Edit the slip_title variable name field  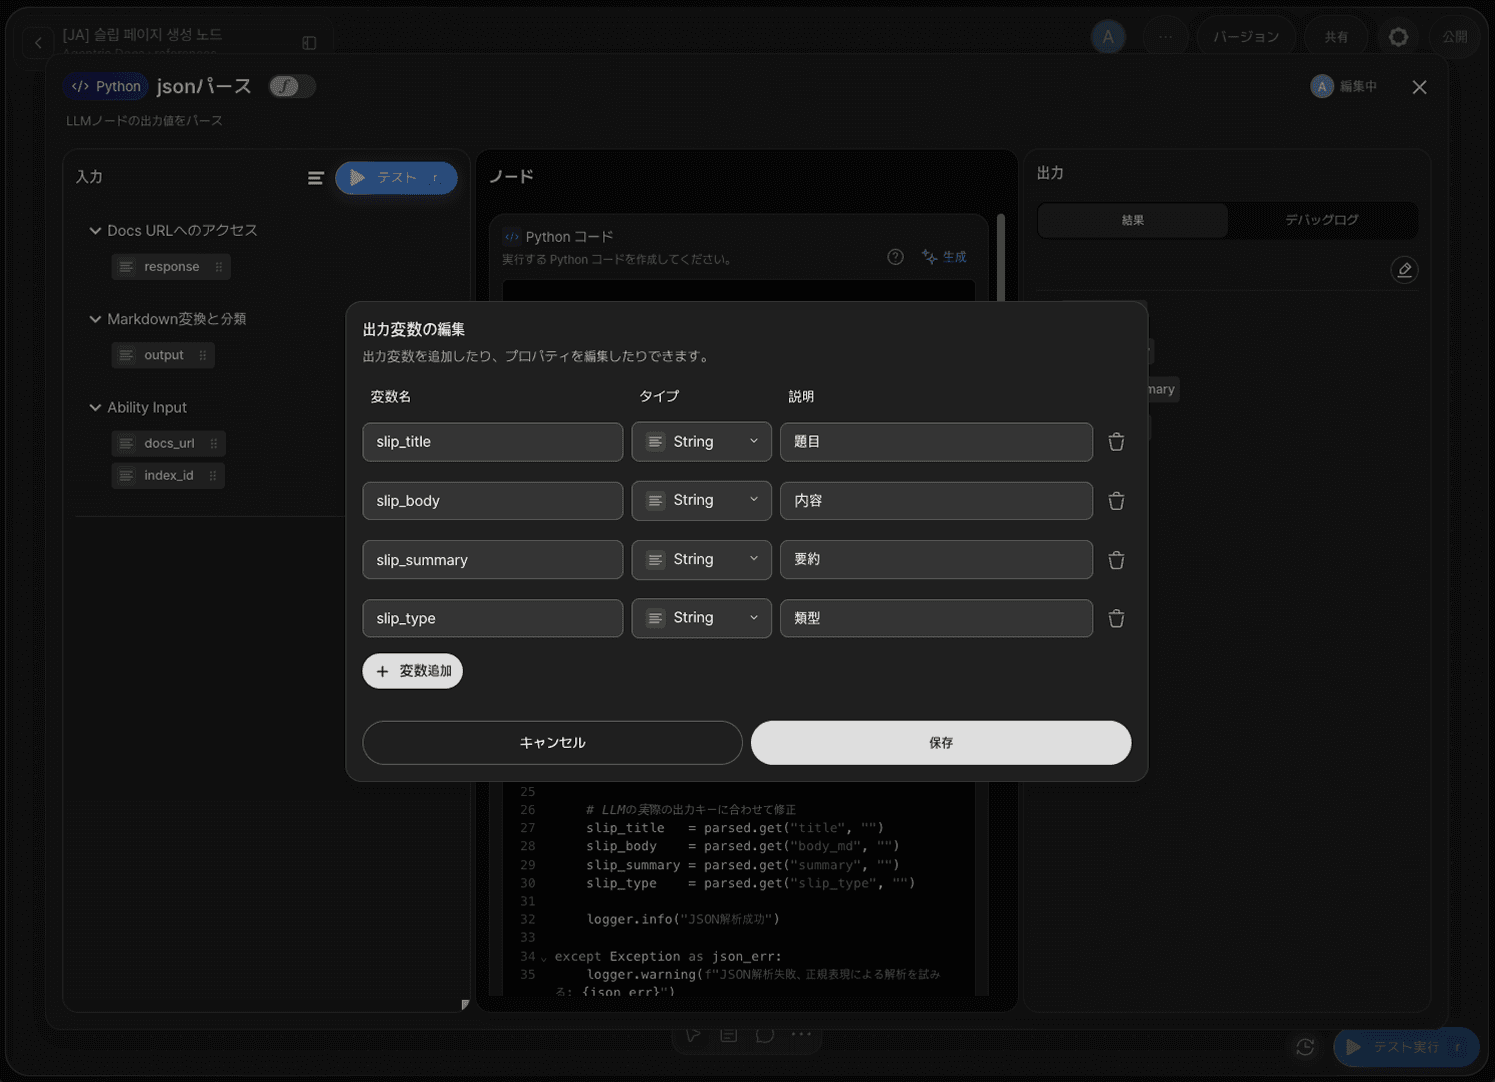493,442
